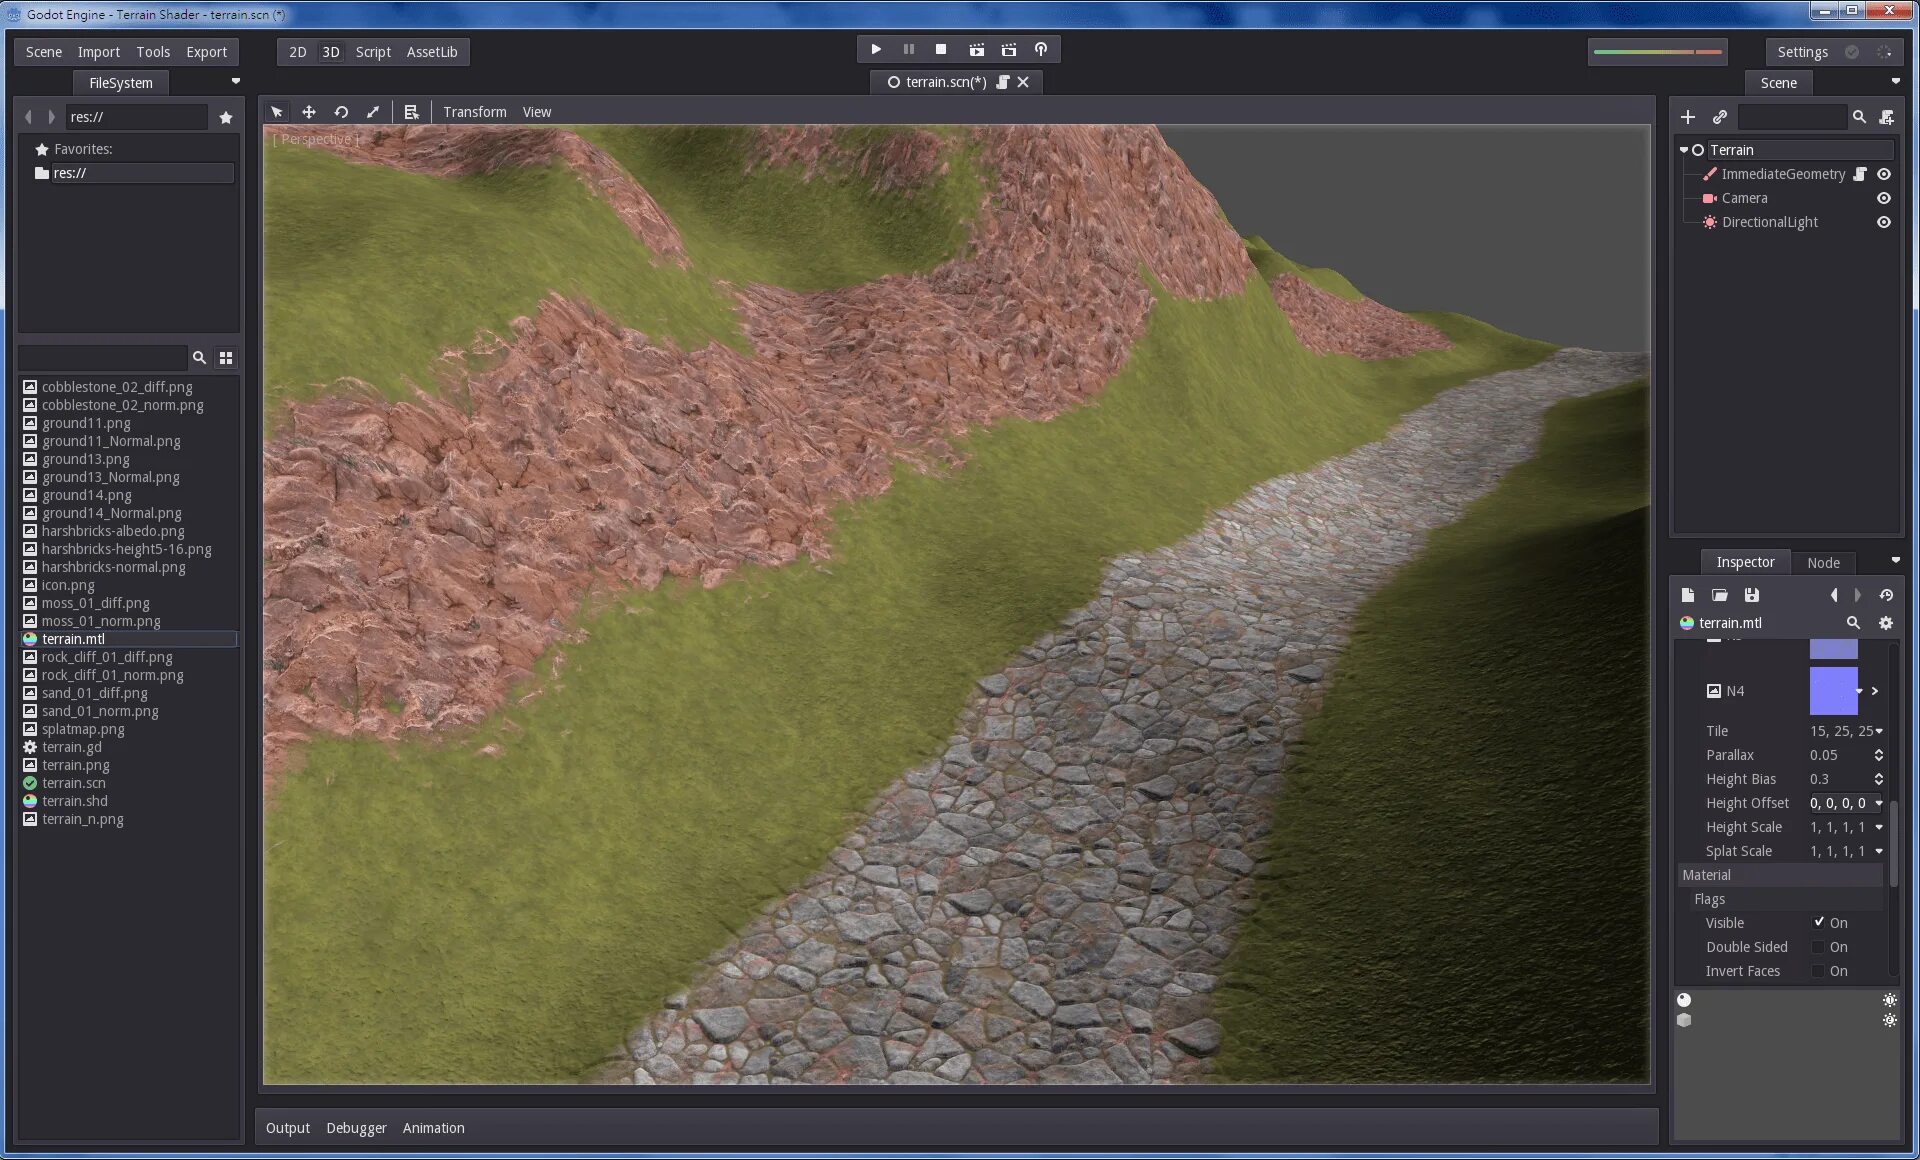Viewport: 1920px width, 1160px height.
Task: Open the Script editor tab
Action: (x=372, y=51)
